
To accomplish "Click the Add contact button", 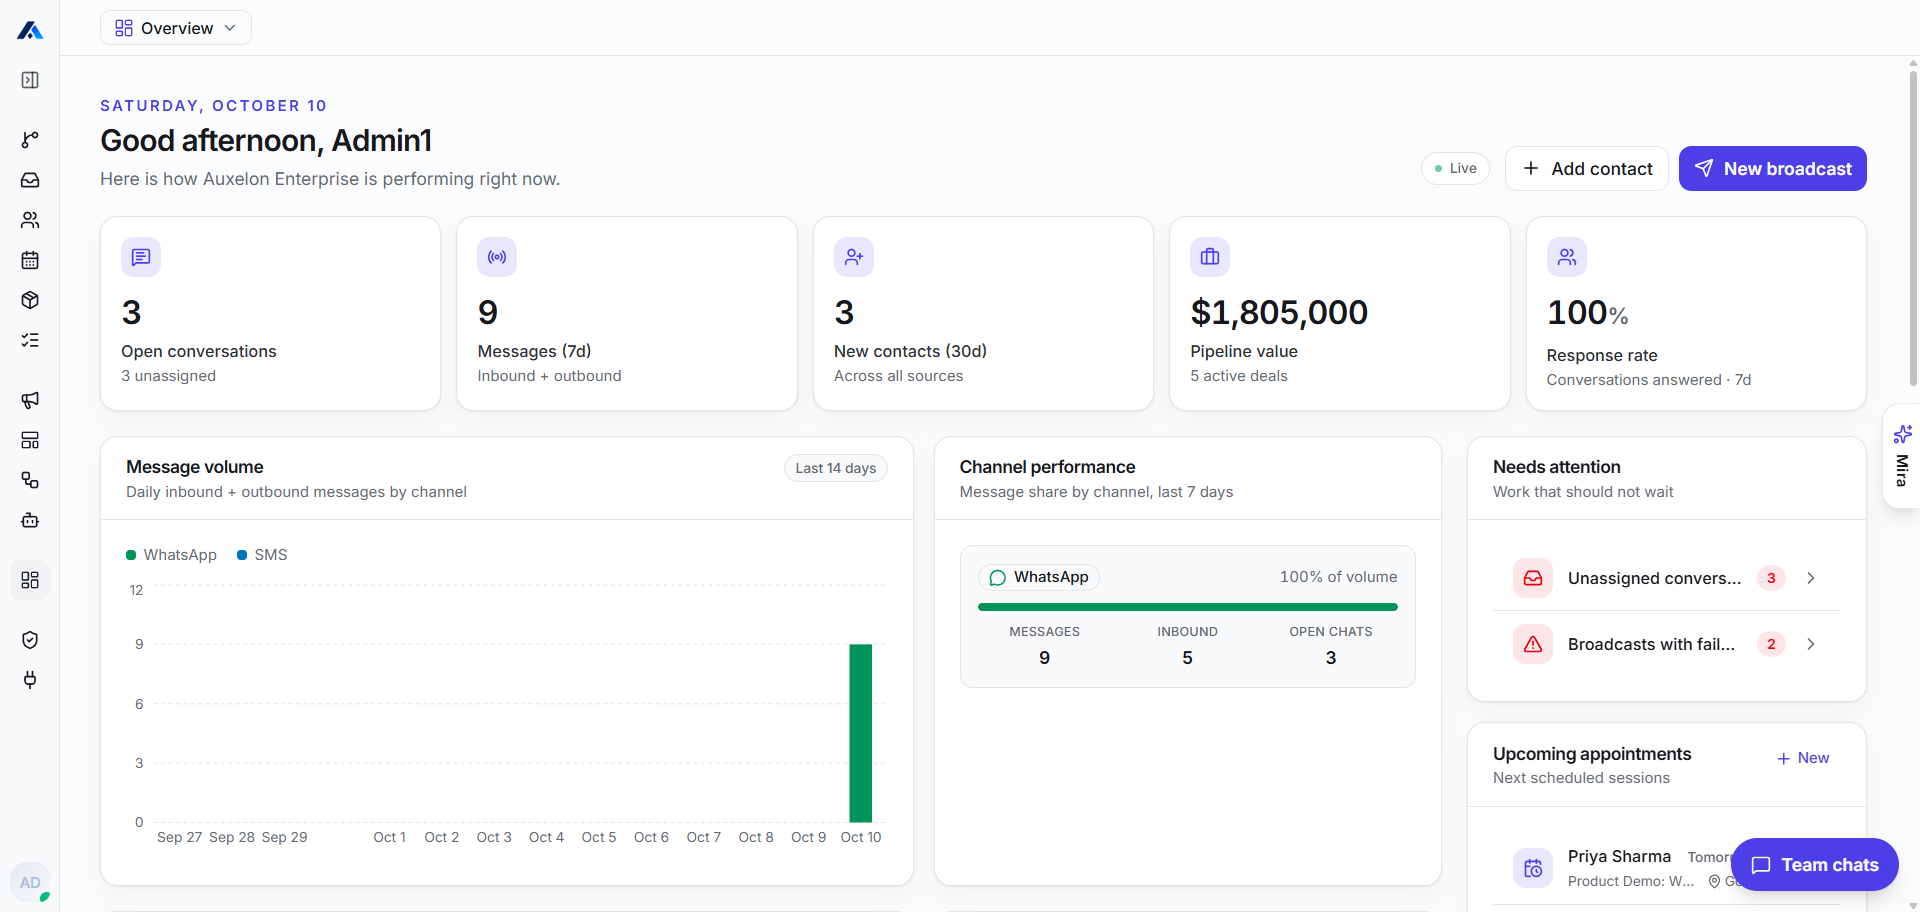I will click(x=1587, y=169).
